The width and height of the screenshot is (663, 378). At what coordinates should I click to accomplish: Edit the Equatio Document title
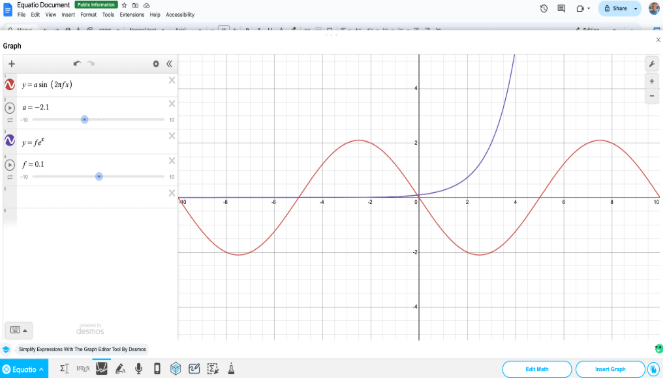44,5
